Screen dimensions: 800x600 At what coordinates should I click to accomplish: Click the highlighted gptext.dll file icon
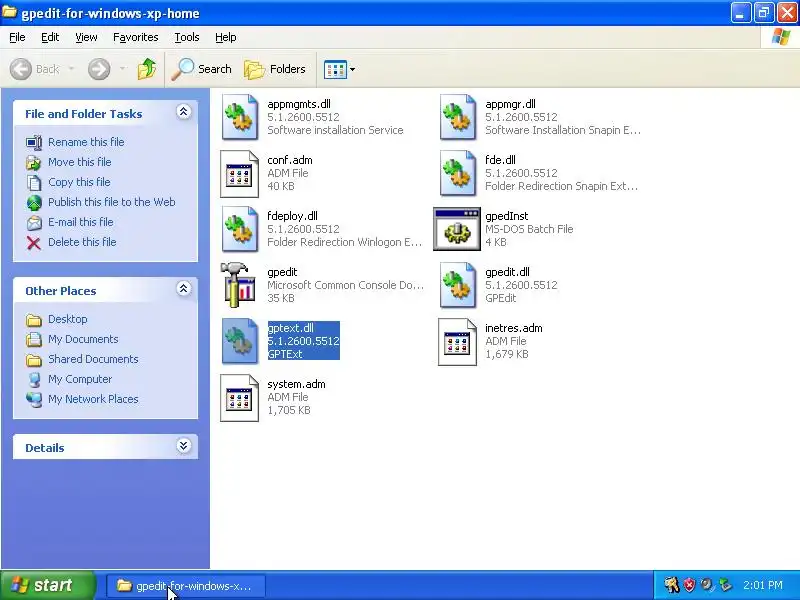239,341
